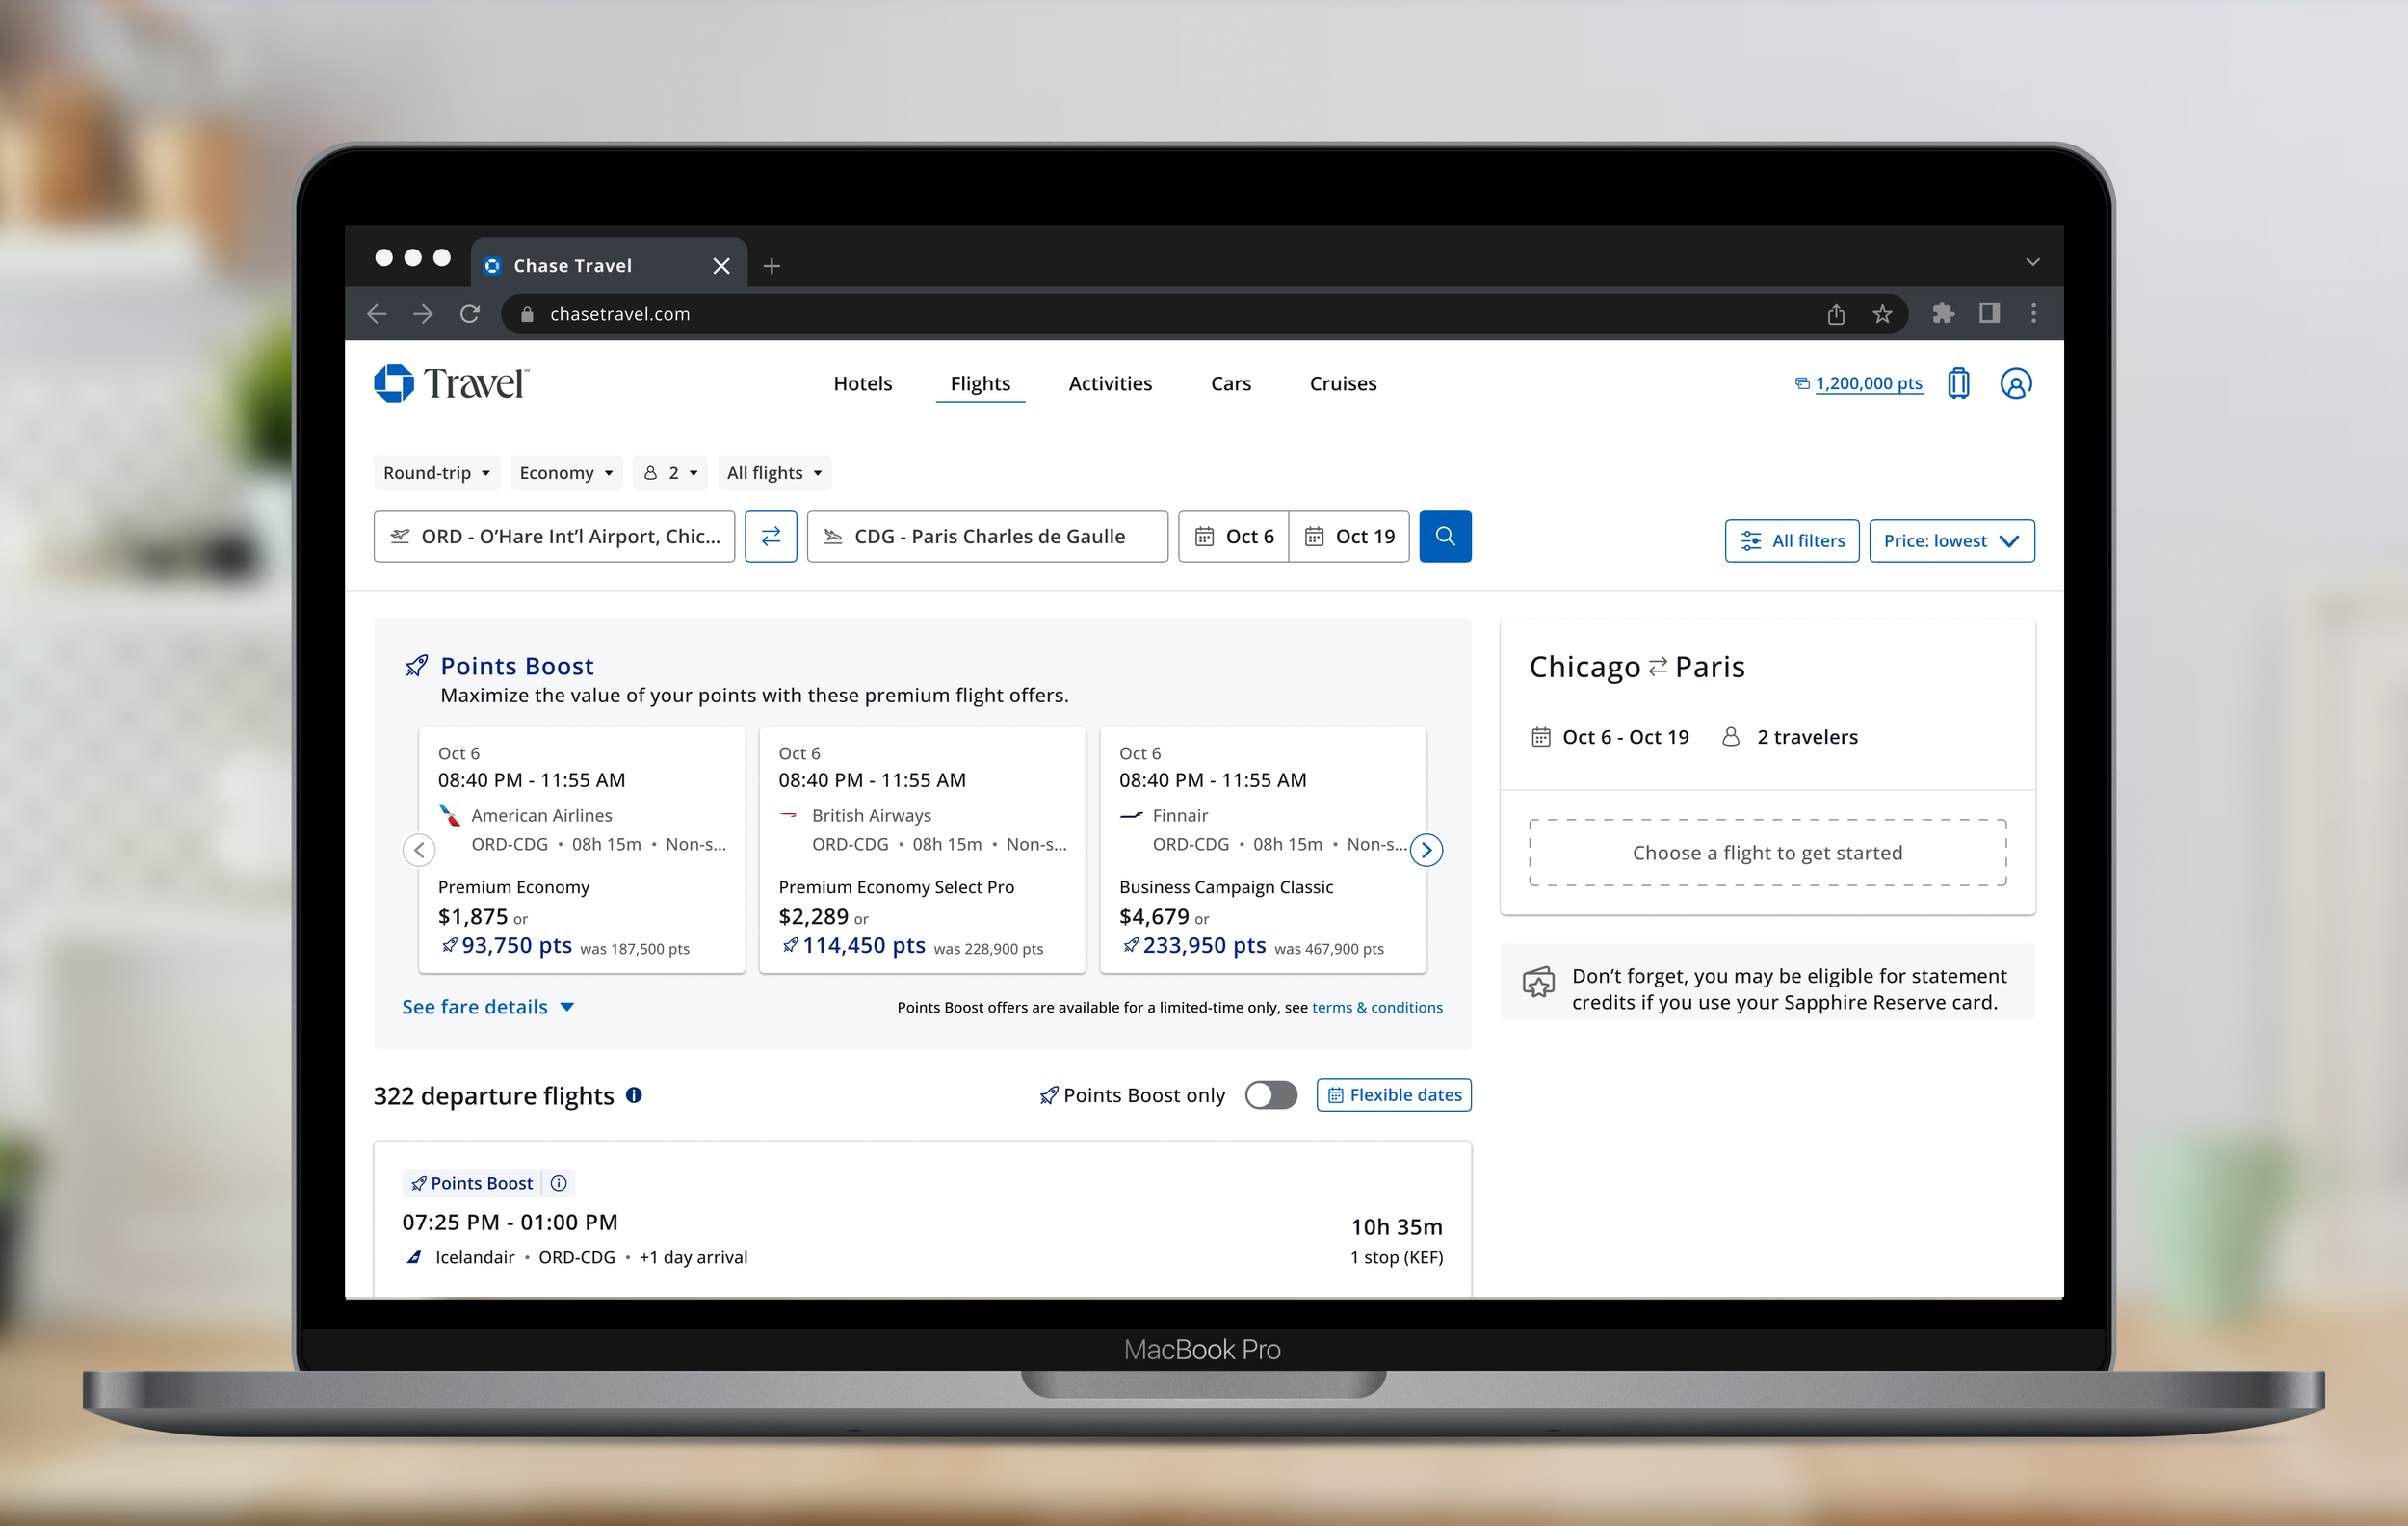Open the user profile account icon
The image size is (2408, 1526).
pos(2014,383)
